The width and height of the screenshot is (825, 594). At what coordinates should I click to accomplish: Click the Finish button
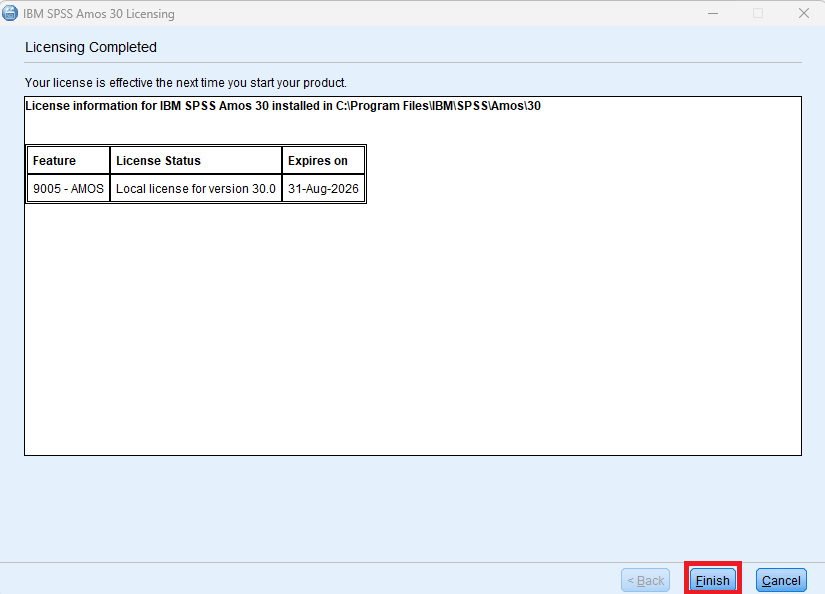pos(712,580)
